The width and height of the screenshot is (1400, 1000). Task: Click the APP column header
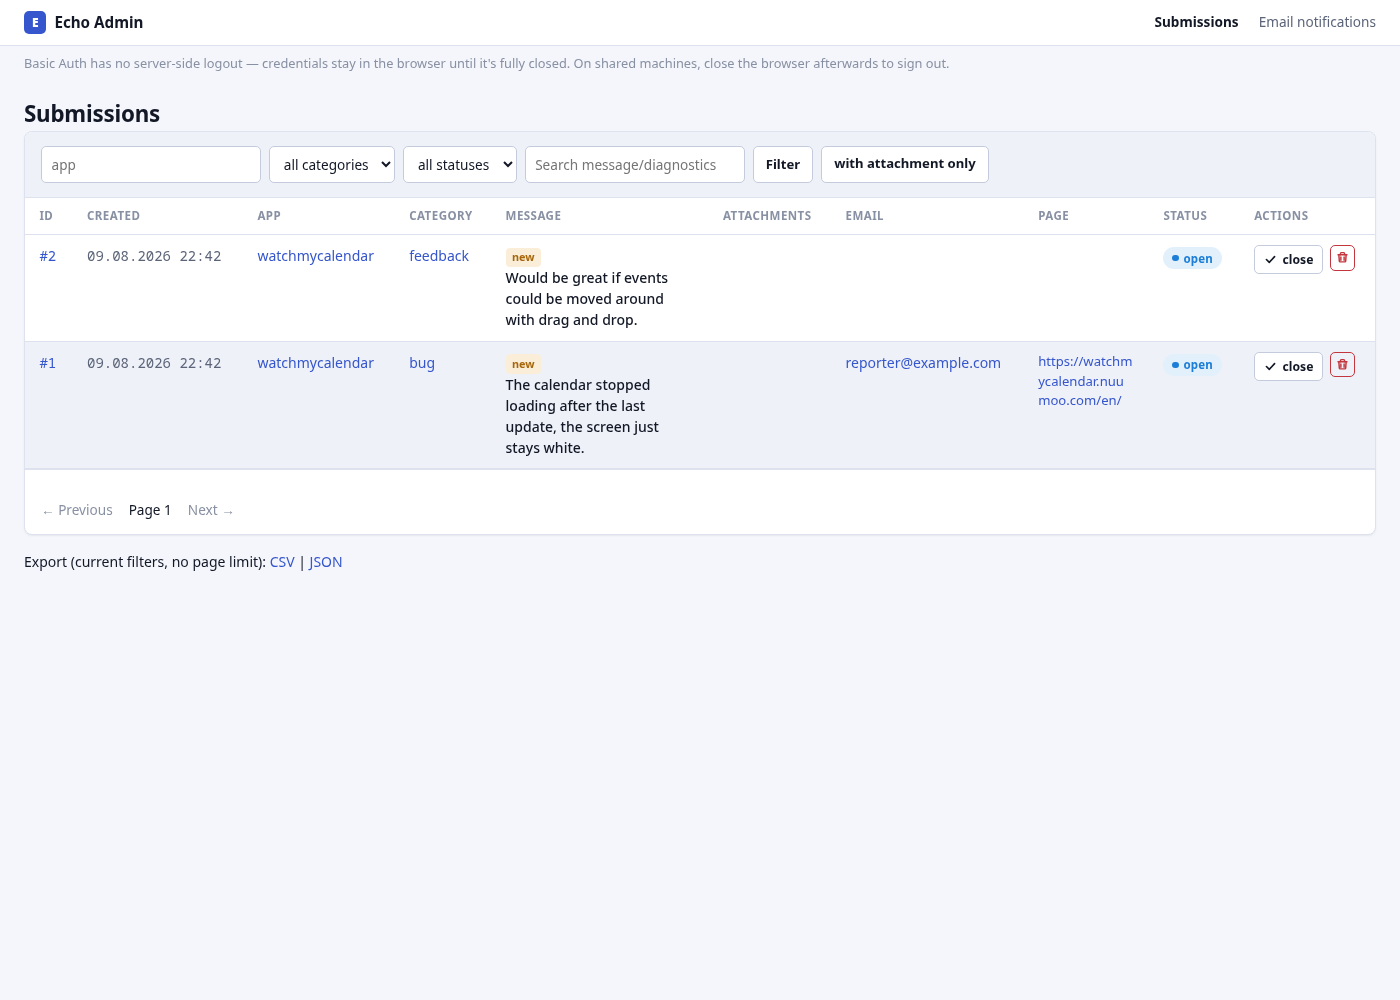pos(269,216)
